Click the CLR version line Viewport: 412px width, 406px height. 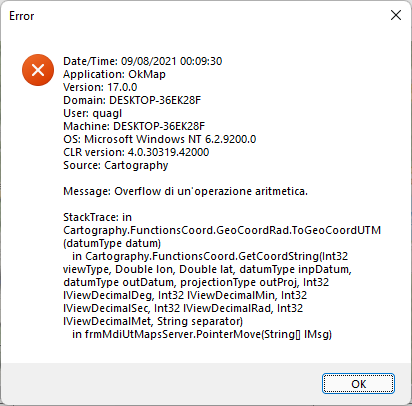(136, 152)
